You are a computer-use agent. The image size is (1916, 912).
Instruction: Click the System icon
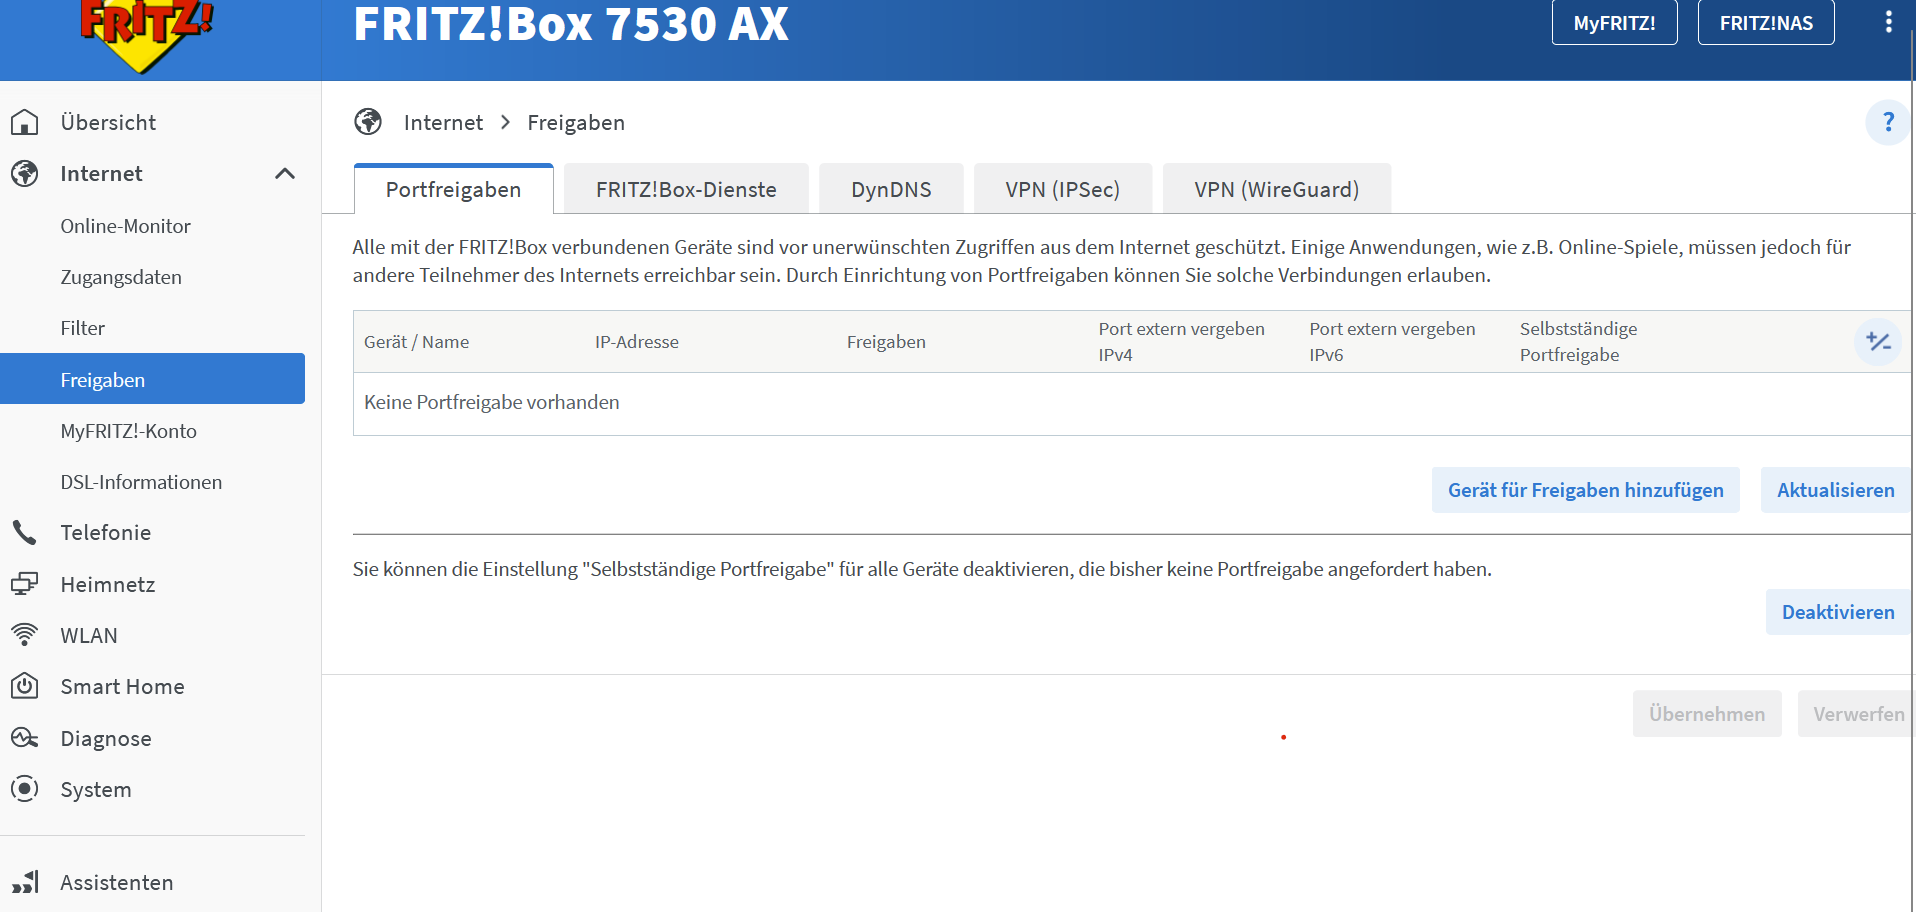pos(25,789)
